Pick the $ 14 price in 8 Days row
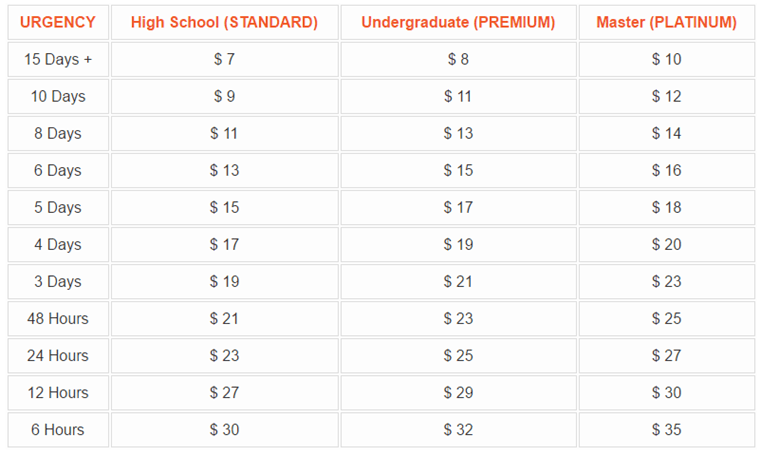 [666, 133]
